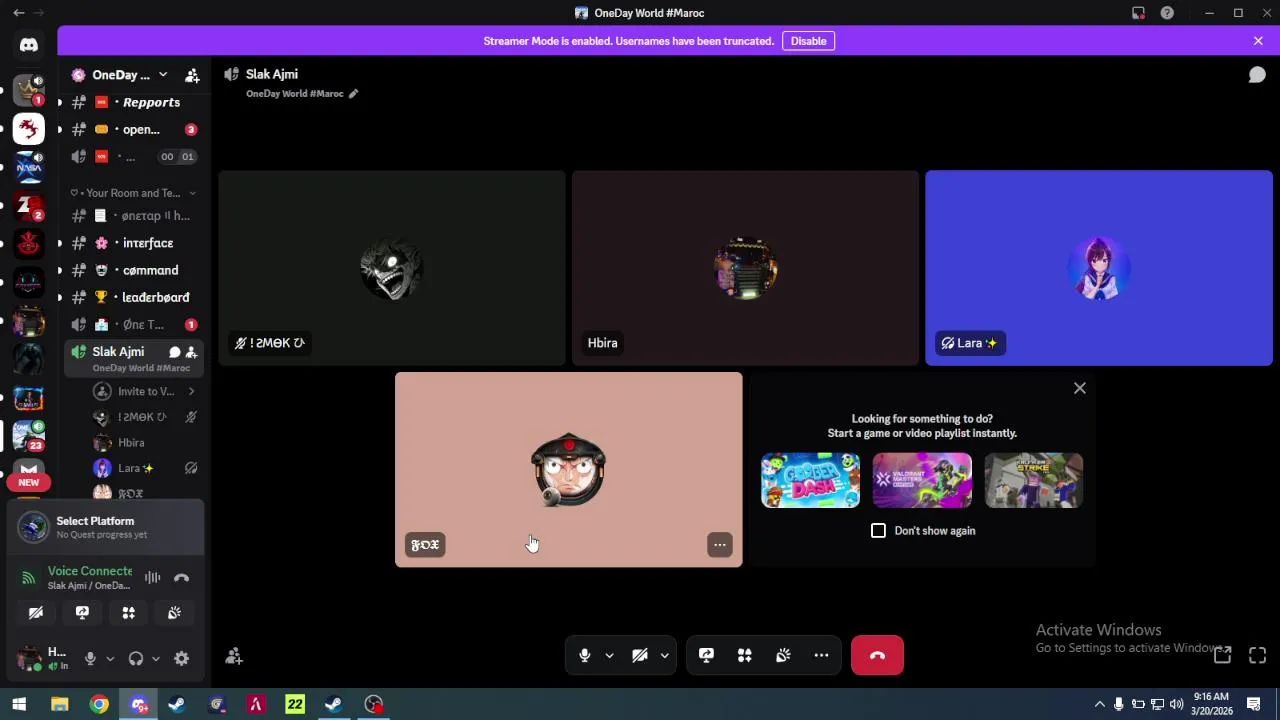Viewport: 1280px width, 720px height.
Task: Edit voice channel status pencil icon
Action: click(353, 94)
